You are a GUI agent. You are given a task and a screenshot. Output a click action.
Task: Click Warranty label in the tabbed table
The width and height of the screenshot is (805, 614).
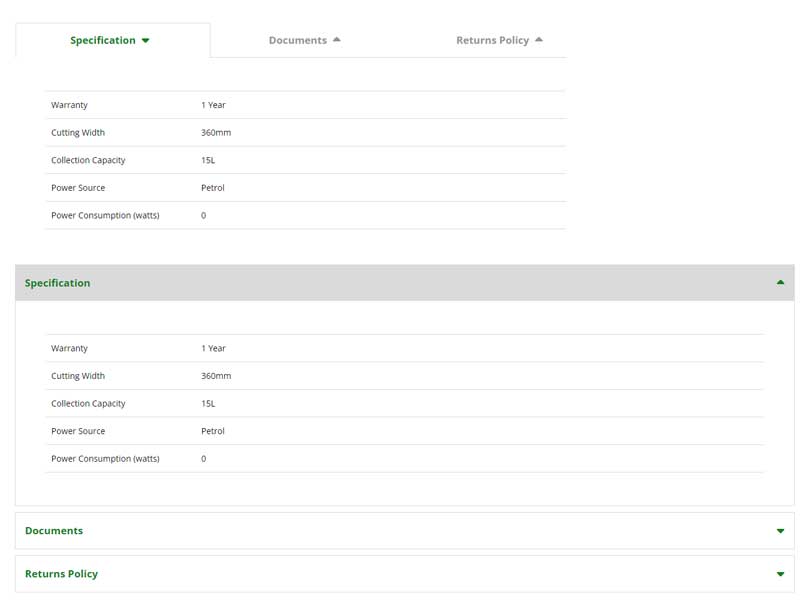[x=69, y=105]
